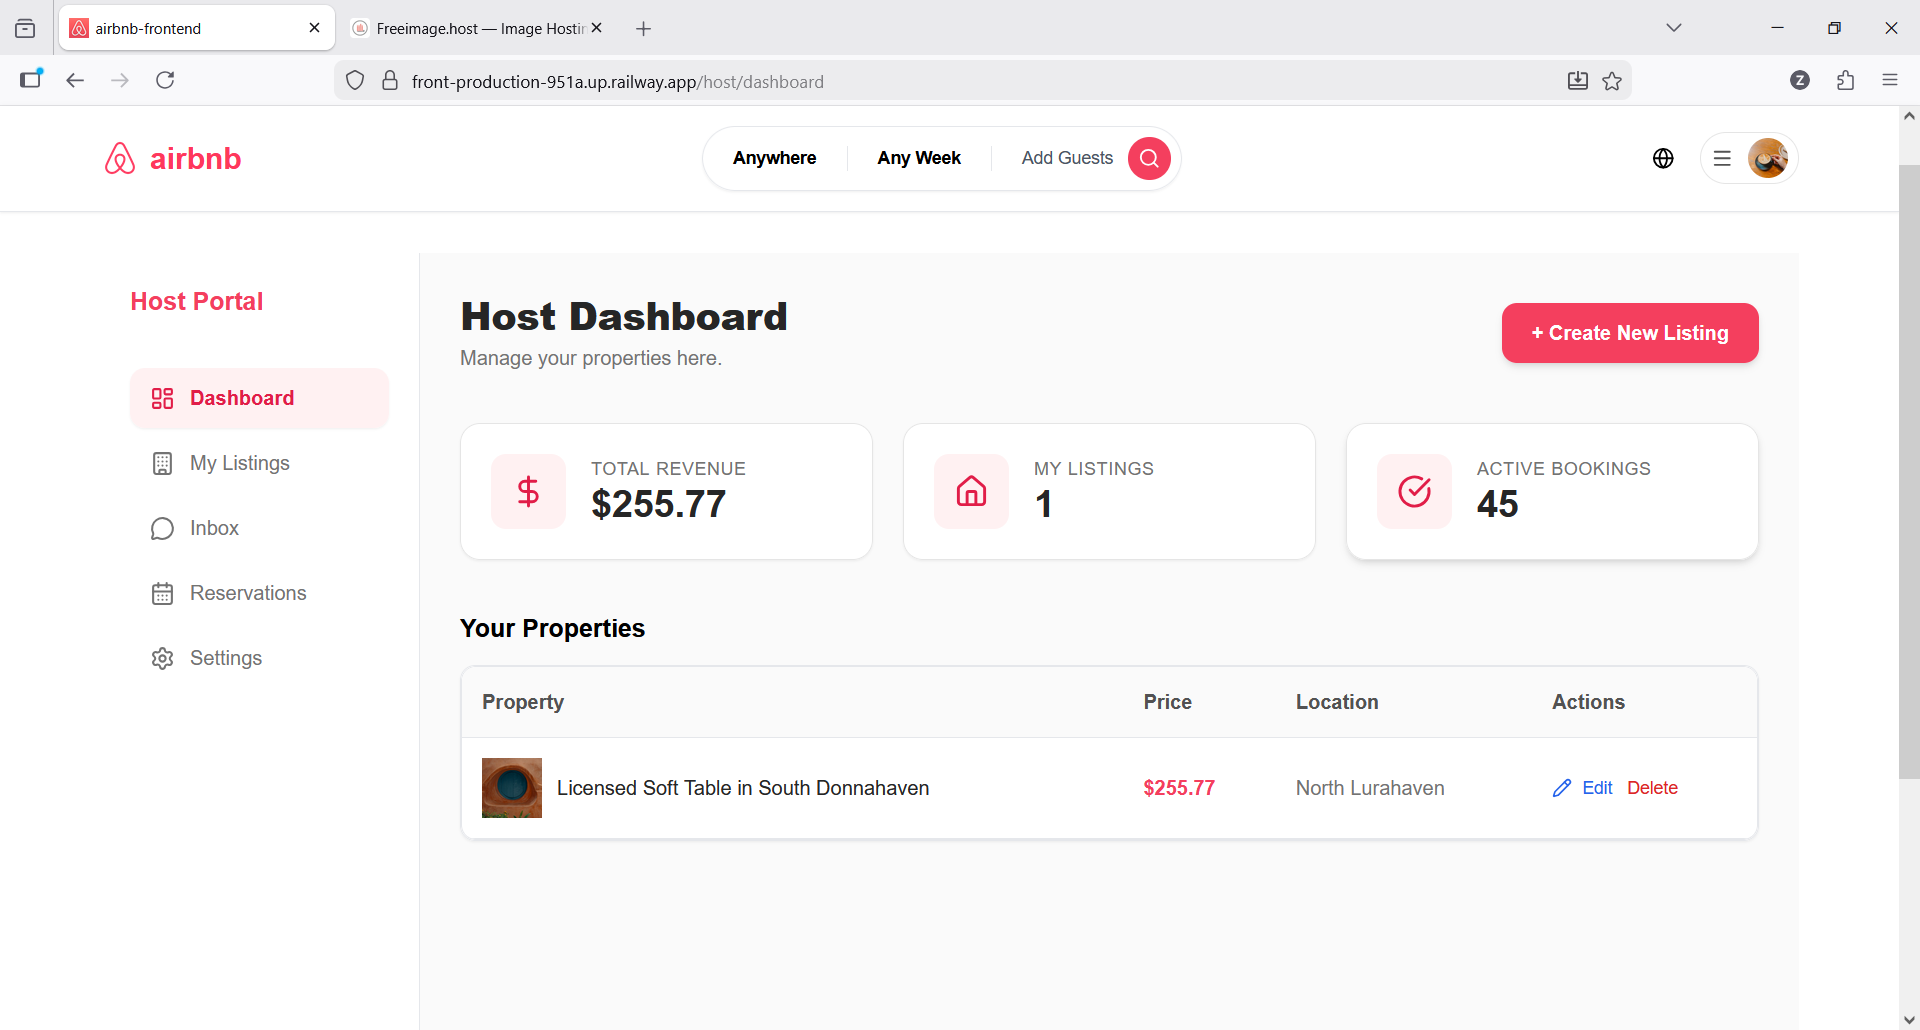1920x1030 pixels.
Task: Click the pink search magnifier icon
Action: [x=1149, y=158]
